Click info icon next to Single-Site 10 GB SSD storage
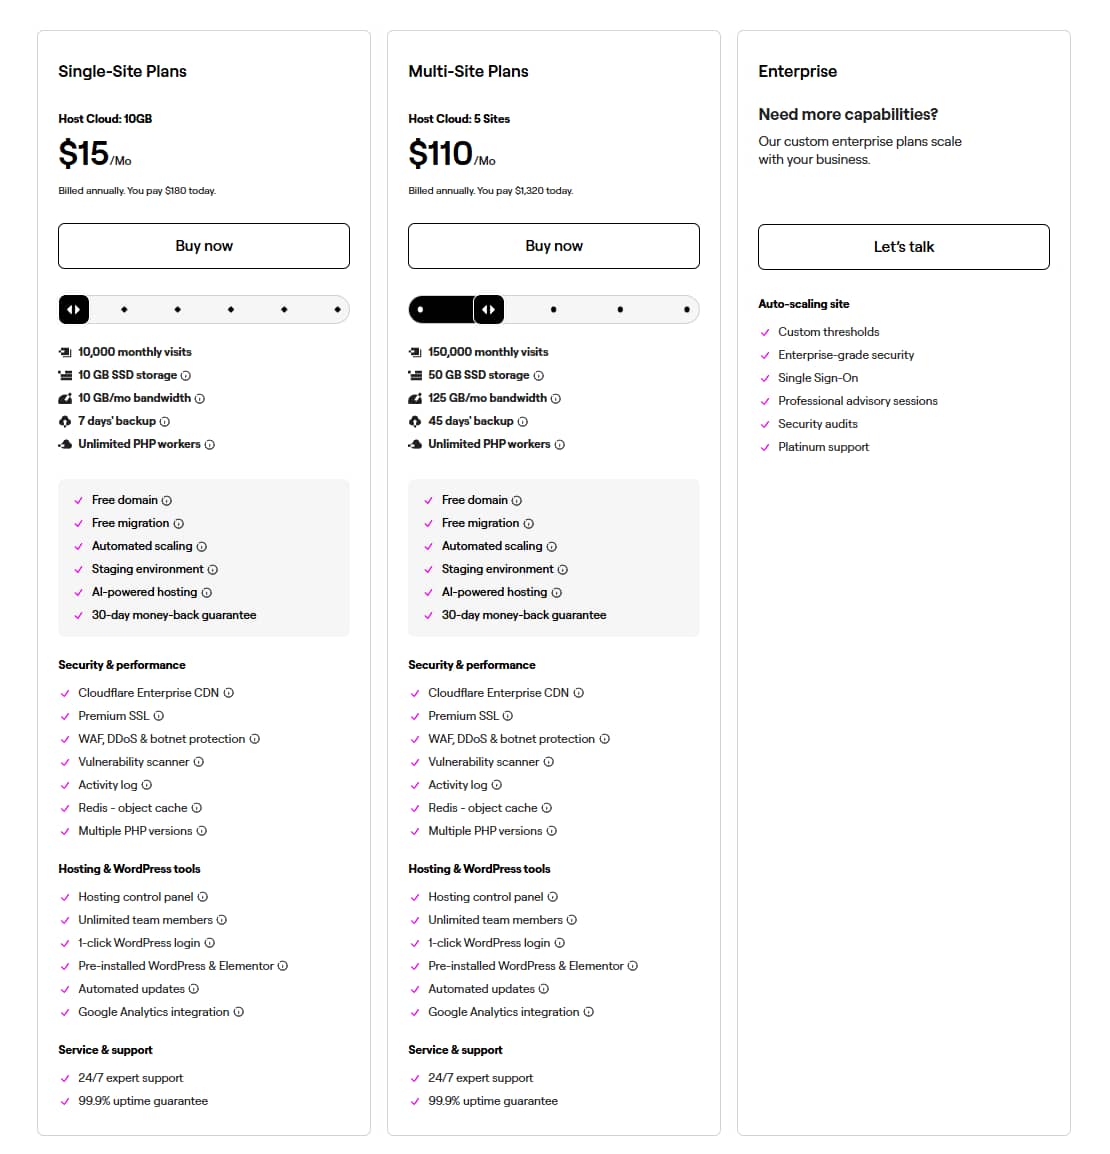1110x1154 pixels. pyautogui.click(x=186, y=375)
